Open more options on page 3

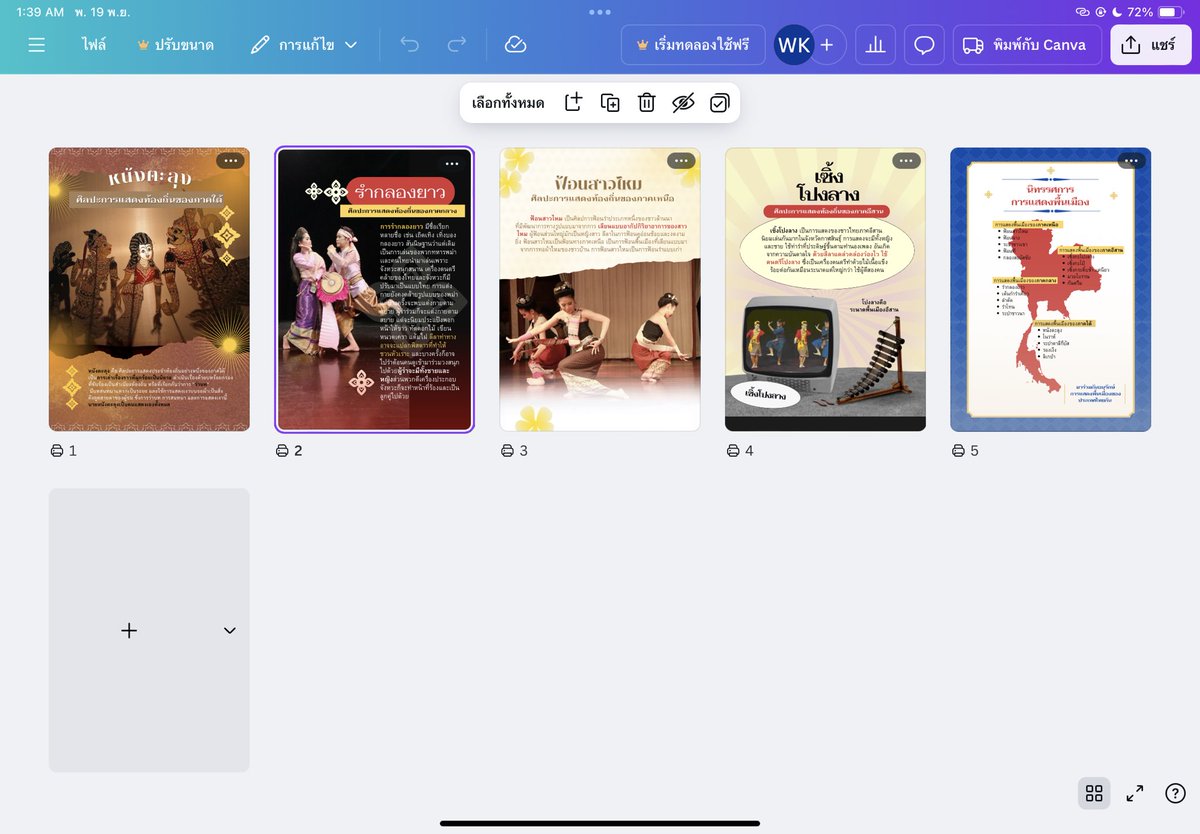(681, 161)
